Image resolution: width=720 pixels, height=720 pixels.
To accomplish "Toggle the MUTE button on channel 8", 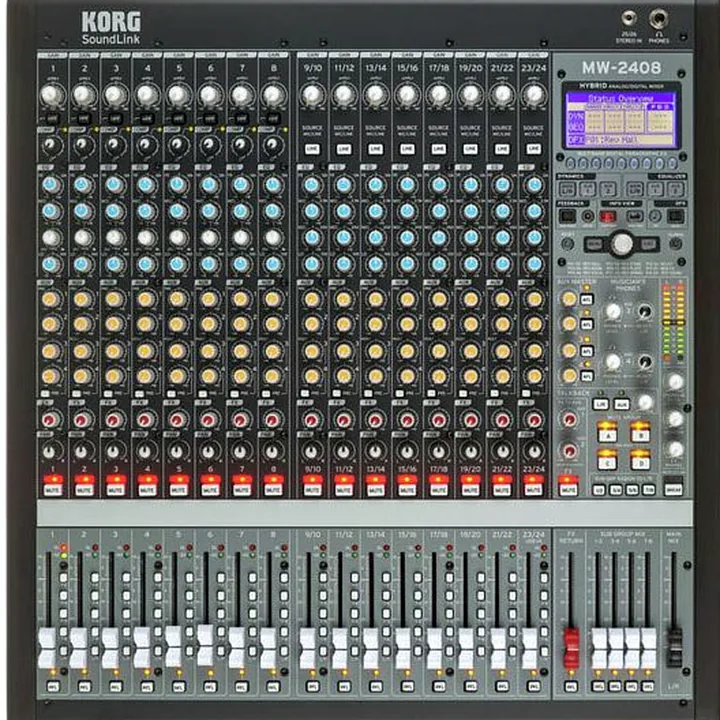I will coord(273,485).
